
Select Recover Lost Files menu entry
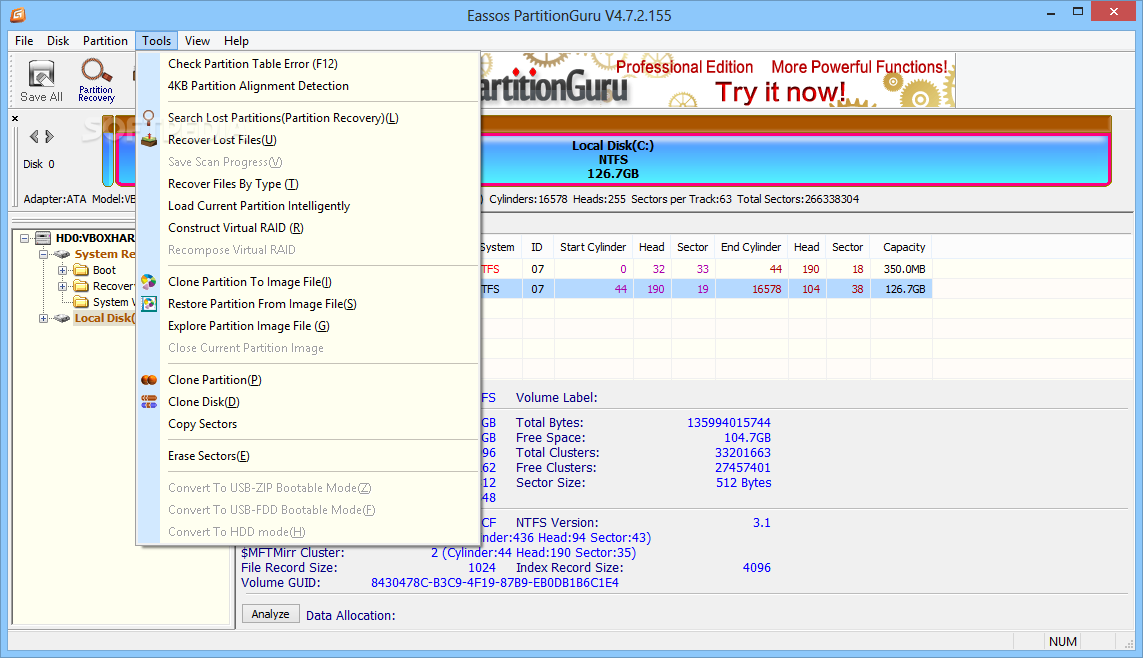pyautogui.click(x=222, y=140)
